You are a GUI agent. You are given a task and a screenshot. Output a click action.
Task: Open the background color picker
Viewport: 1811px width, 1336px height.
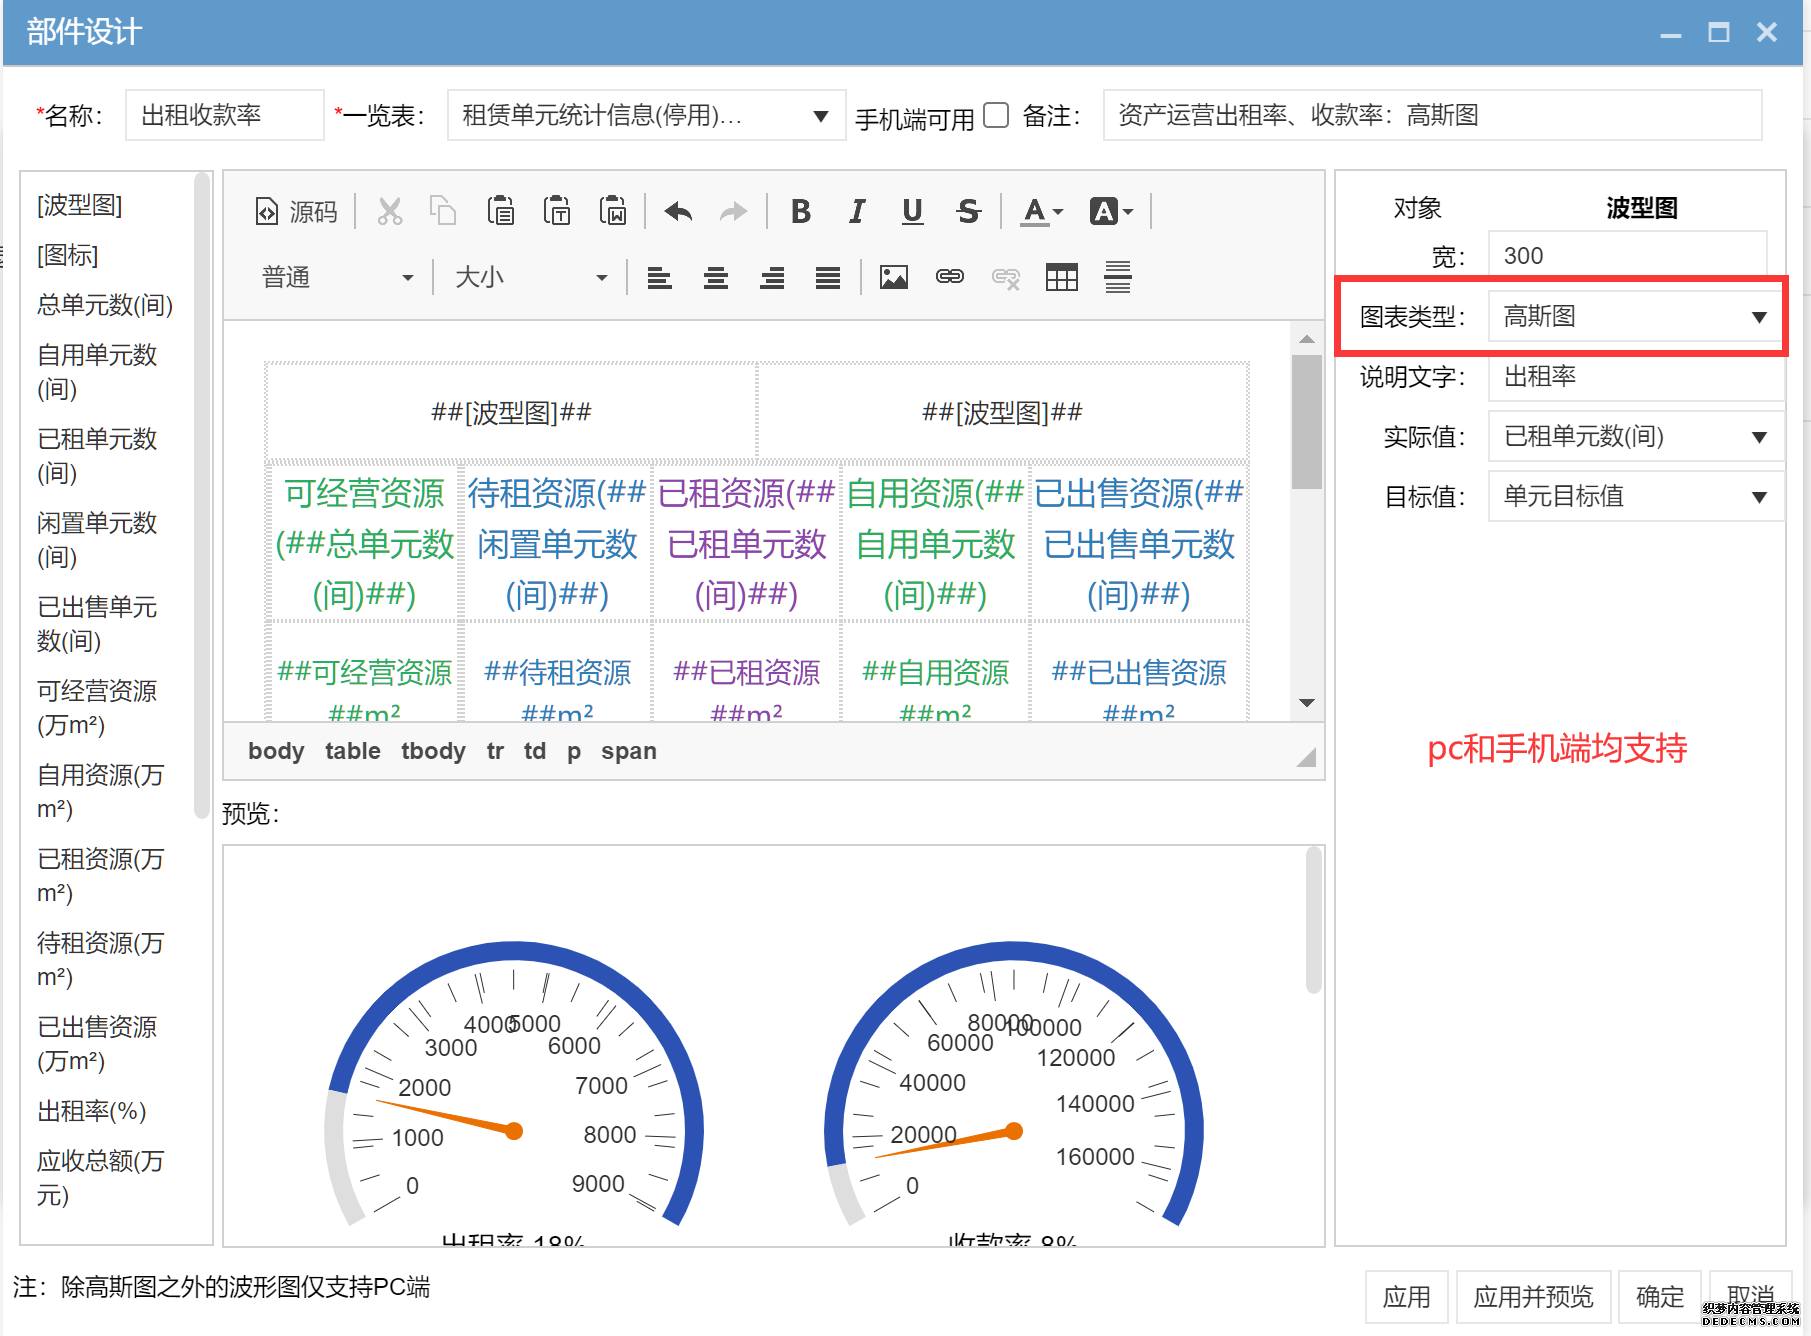click(1110, 212)
